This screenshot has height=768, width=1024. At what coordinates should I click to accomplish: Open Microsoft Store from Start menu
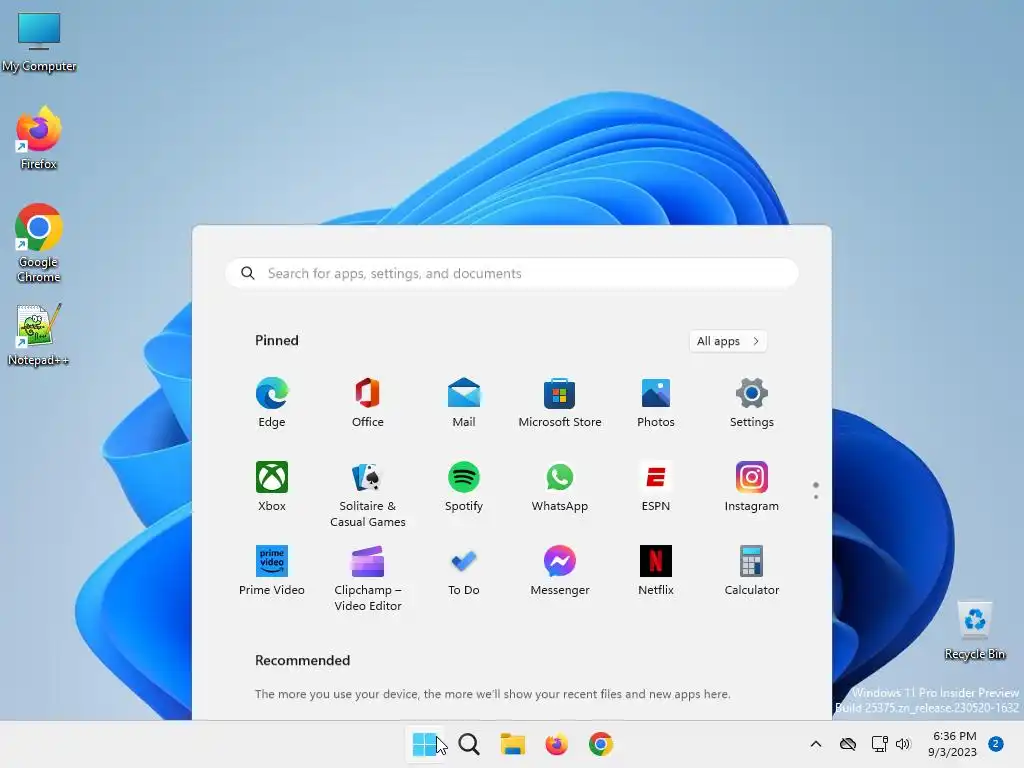point(560,402)
